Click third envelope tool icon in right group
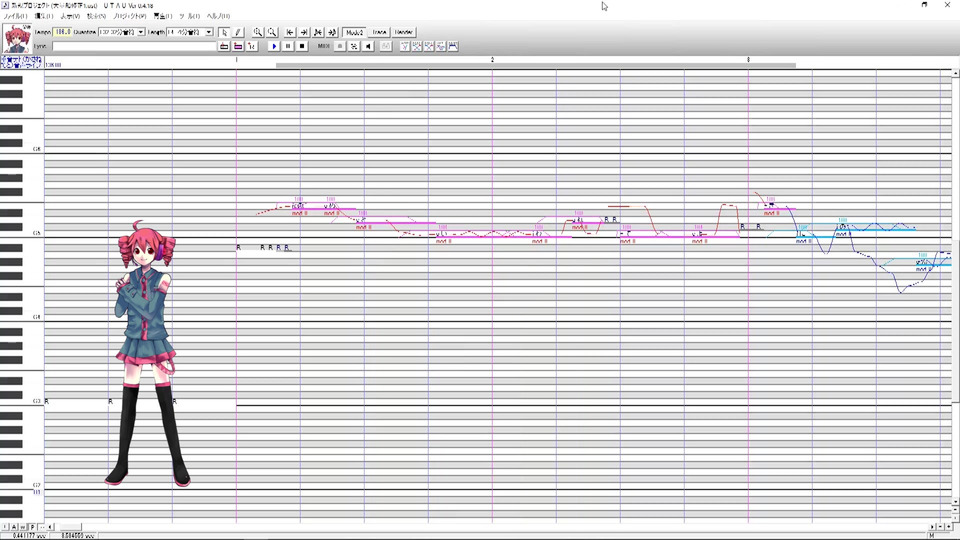 coord(429,46)
